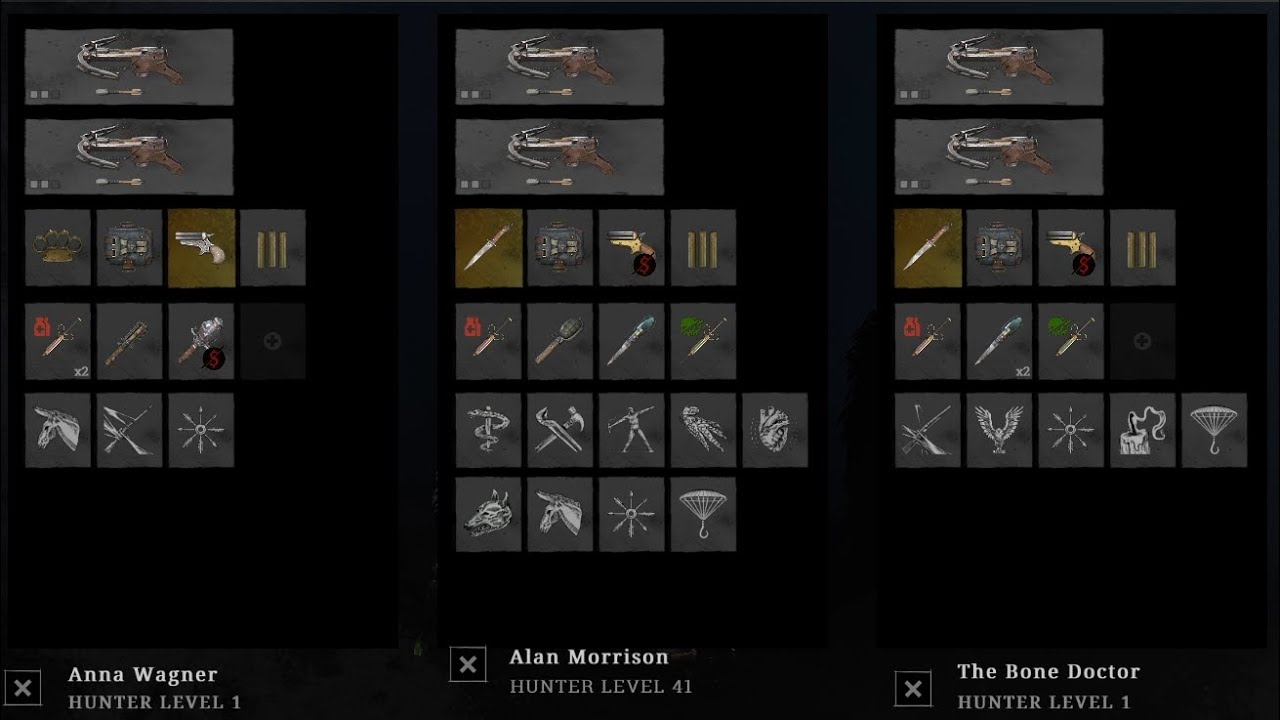Remove Anna Wagner with the X button
The height and width of the screenshot is (720, 1280).
point(23,688)
